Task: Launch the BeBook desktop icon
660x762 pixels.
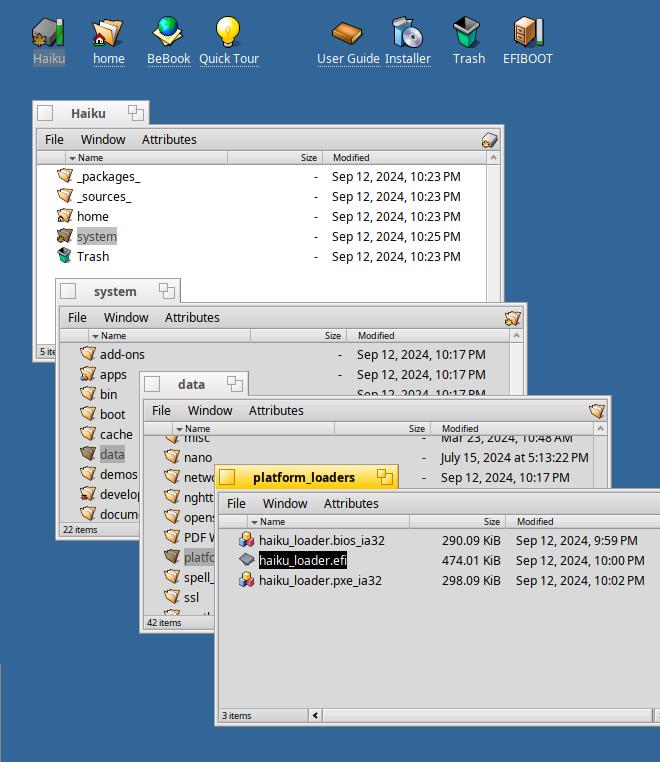Action: pyautogui.click(x=168, y=33)
